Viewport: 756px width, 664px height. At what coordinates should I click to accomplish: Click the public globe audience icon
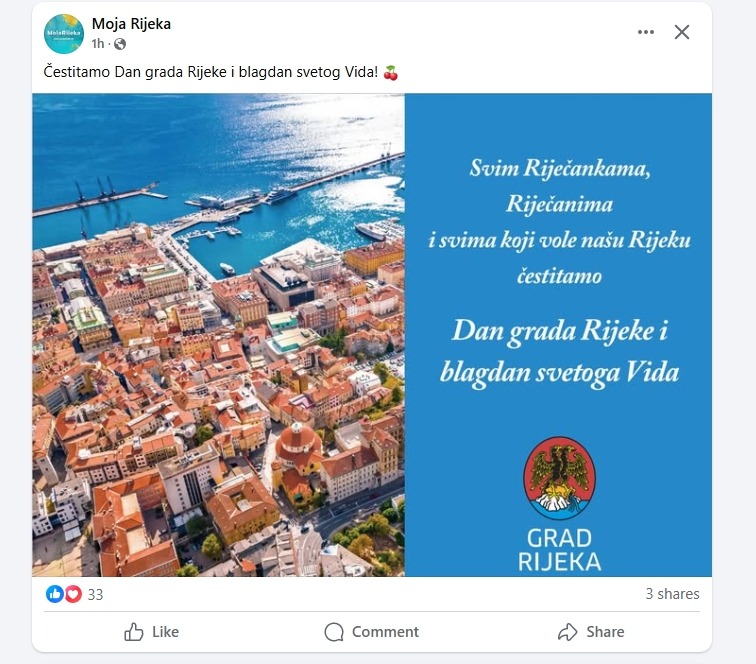pyautogui.click(x=120, y=44)
